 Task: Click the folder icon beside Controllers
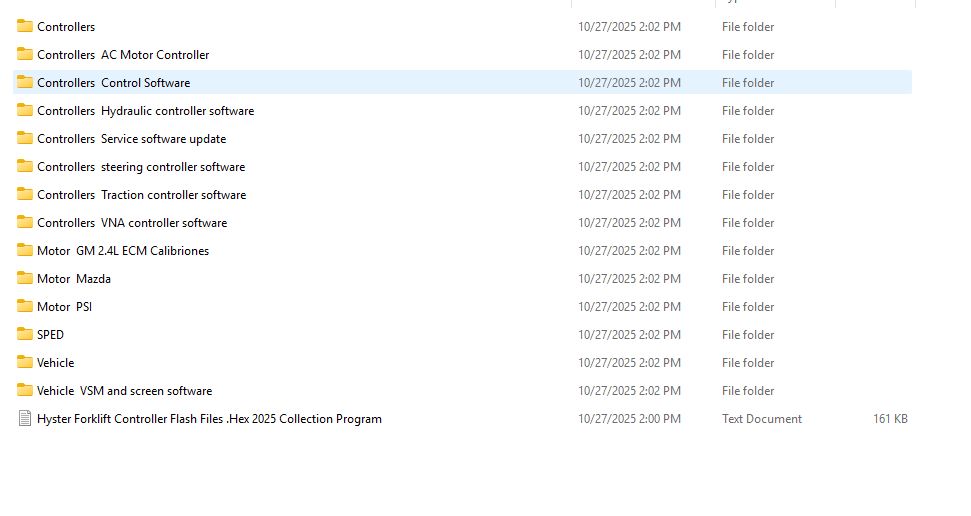(25, 26)
